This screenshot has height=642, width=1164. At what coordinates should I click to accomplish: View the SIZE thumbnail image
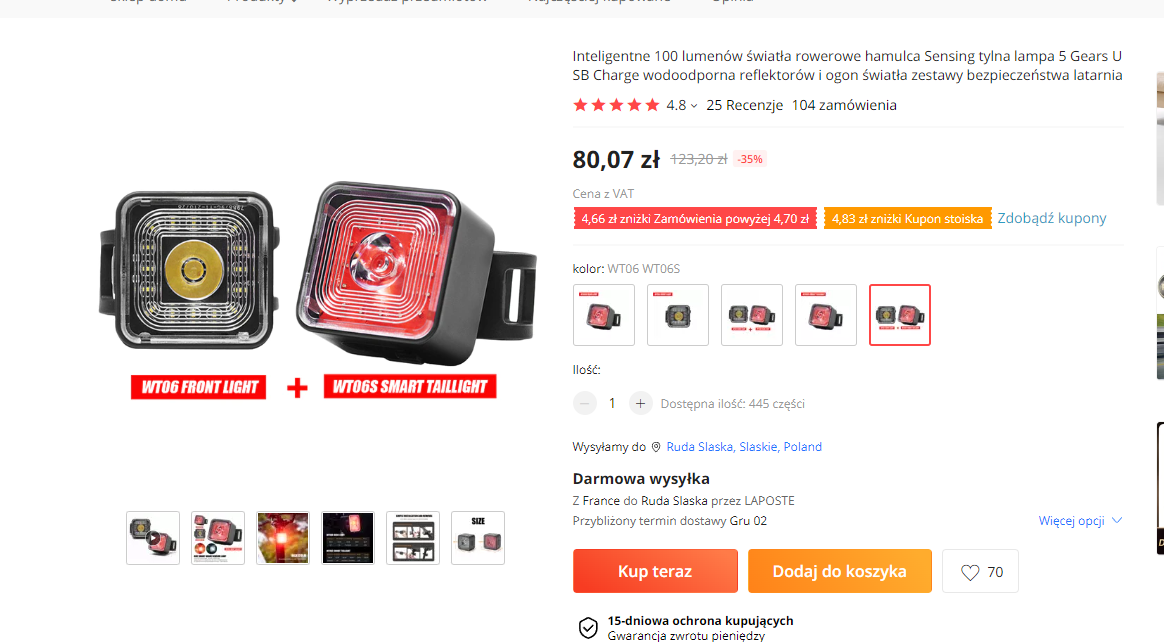pyautogui.click(x=478, y=538)
